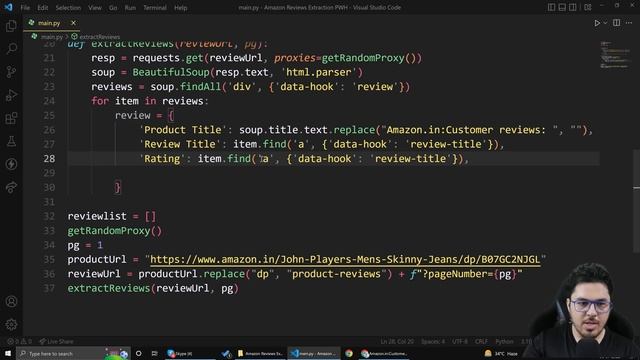Image resolution: width=640 pixels, height=360 pixels.
Task: Switch to the VS Code taskbar item
Action: click(313, 353)
